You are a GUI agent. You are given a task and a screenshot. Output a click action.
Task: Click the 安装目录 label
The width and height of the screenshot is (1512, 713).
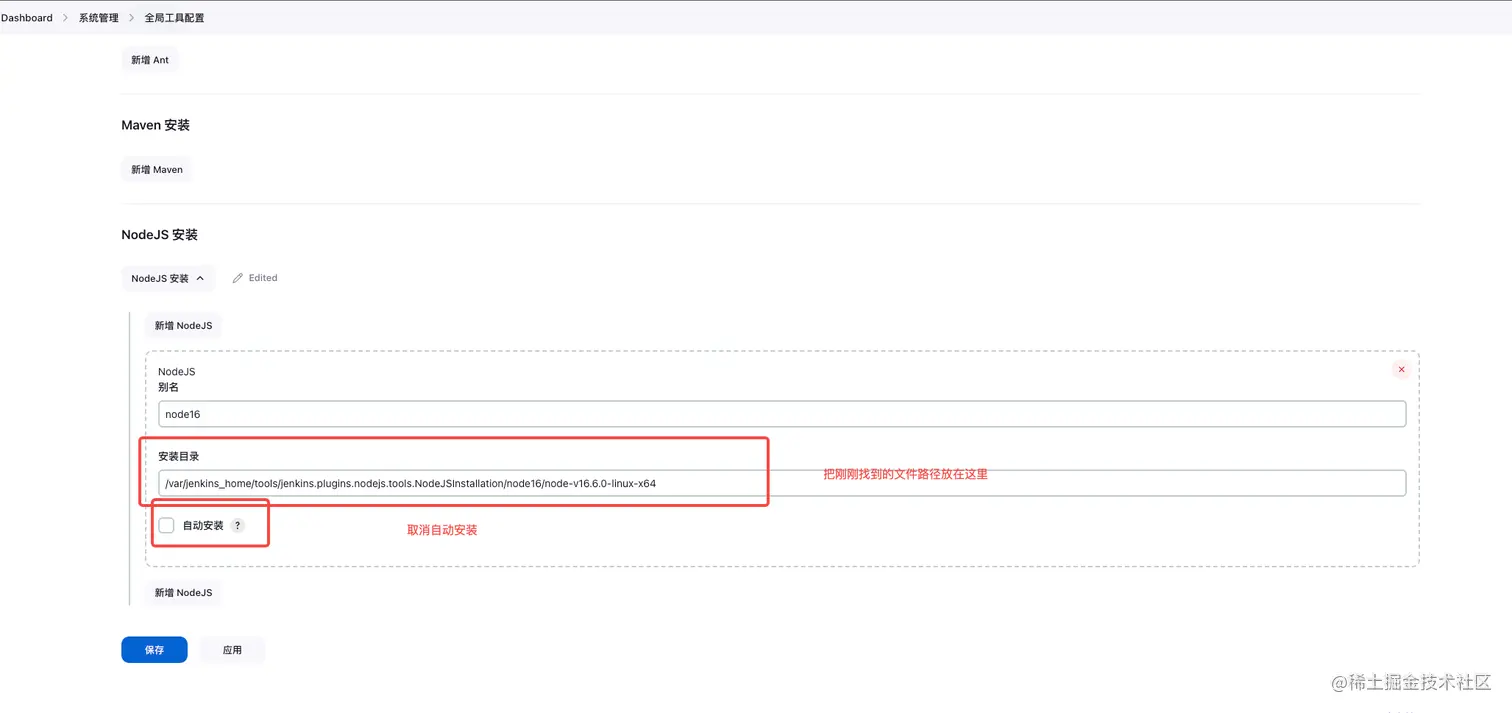[x=179, y=456]
